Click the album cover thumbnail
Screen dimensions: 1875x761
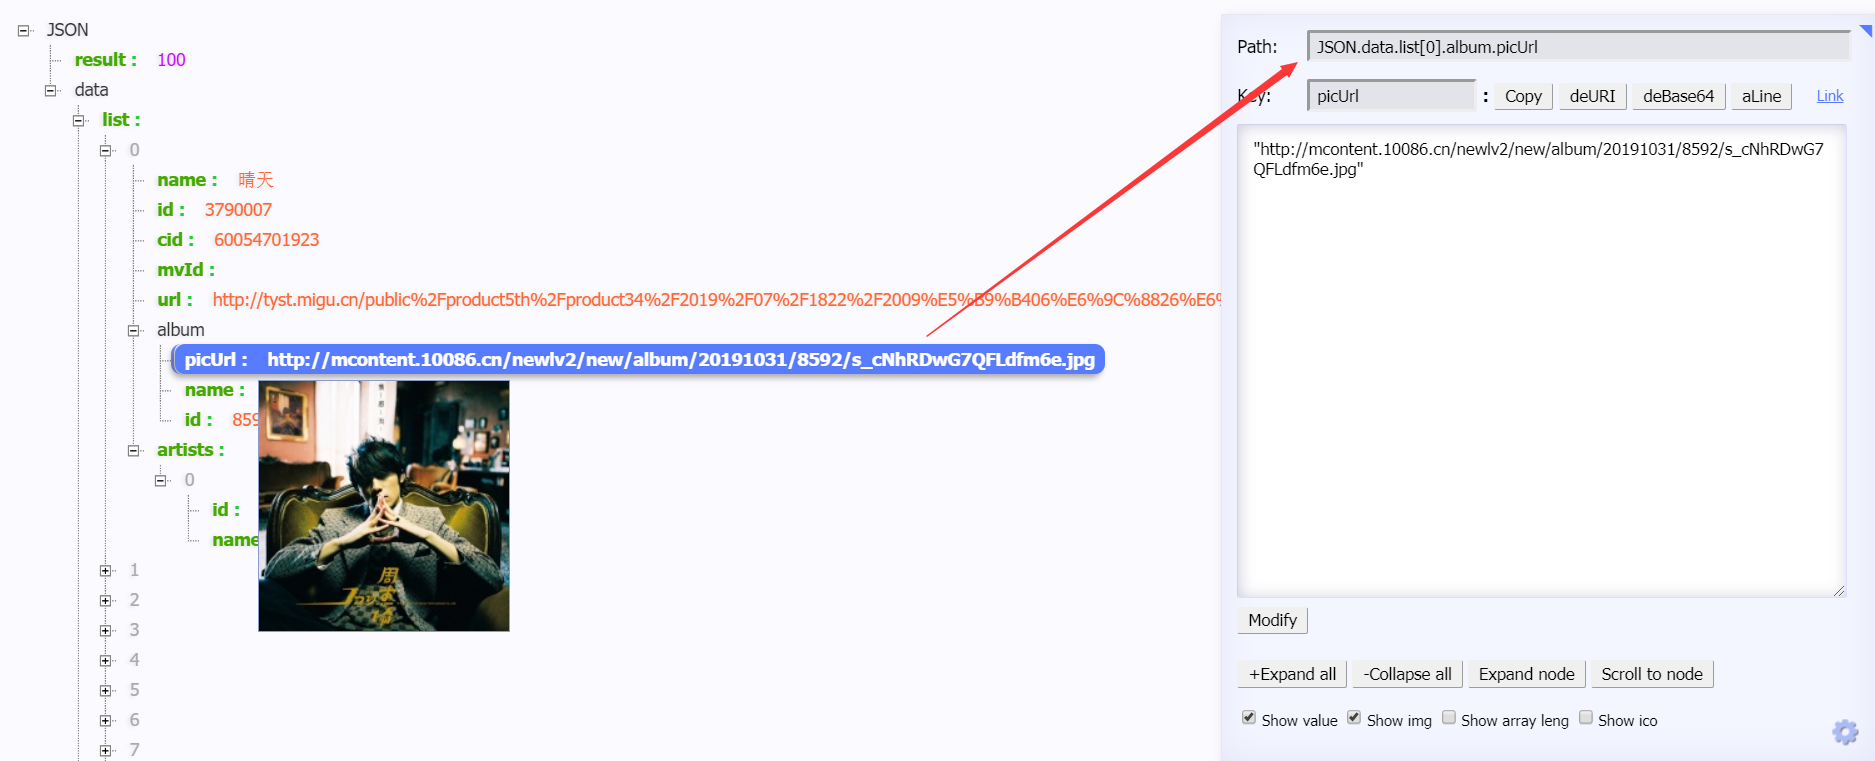click(x=384, y=506)
